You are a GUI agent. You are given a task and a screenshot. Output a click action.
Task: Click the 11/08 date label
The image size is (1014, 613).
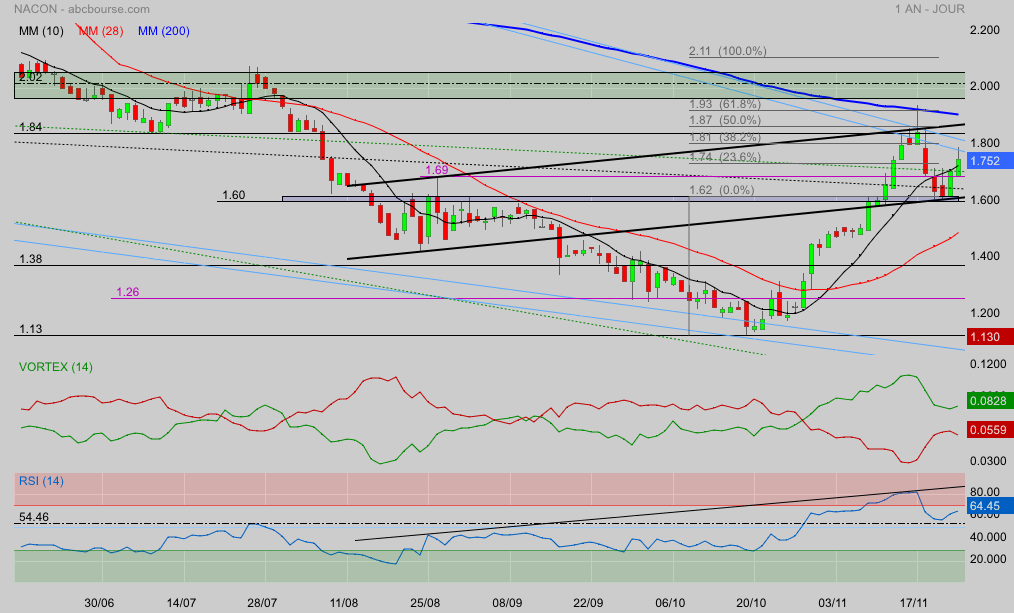(x=343, y=603)
